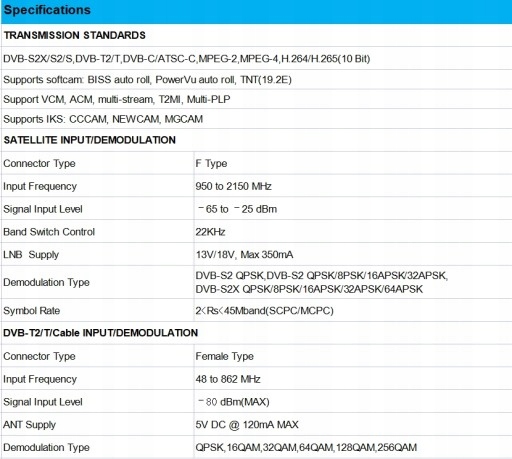The image size is (512, 459).
Task: Click the Symbol Rate label
Action: (32, 311)
